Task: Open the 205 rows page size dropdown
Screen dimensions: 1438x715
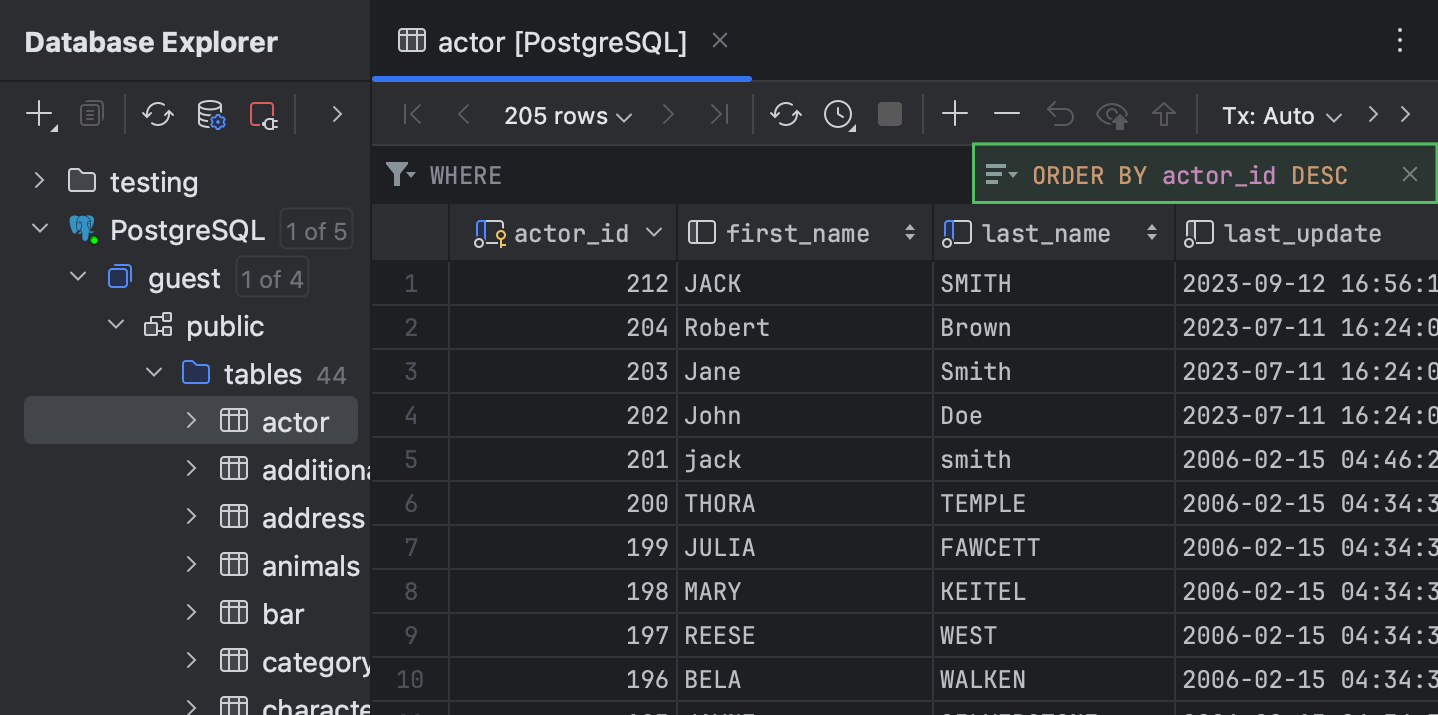Action: pyautogui.click(x=567, y=115)
